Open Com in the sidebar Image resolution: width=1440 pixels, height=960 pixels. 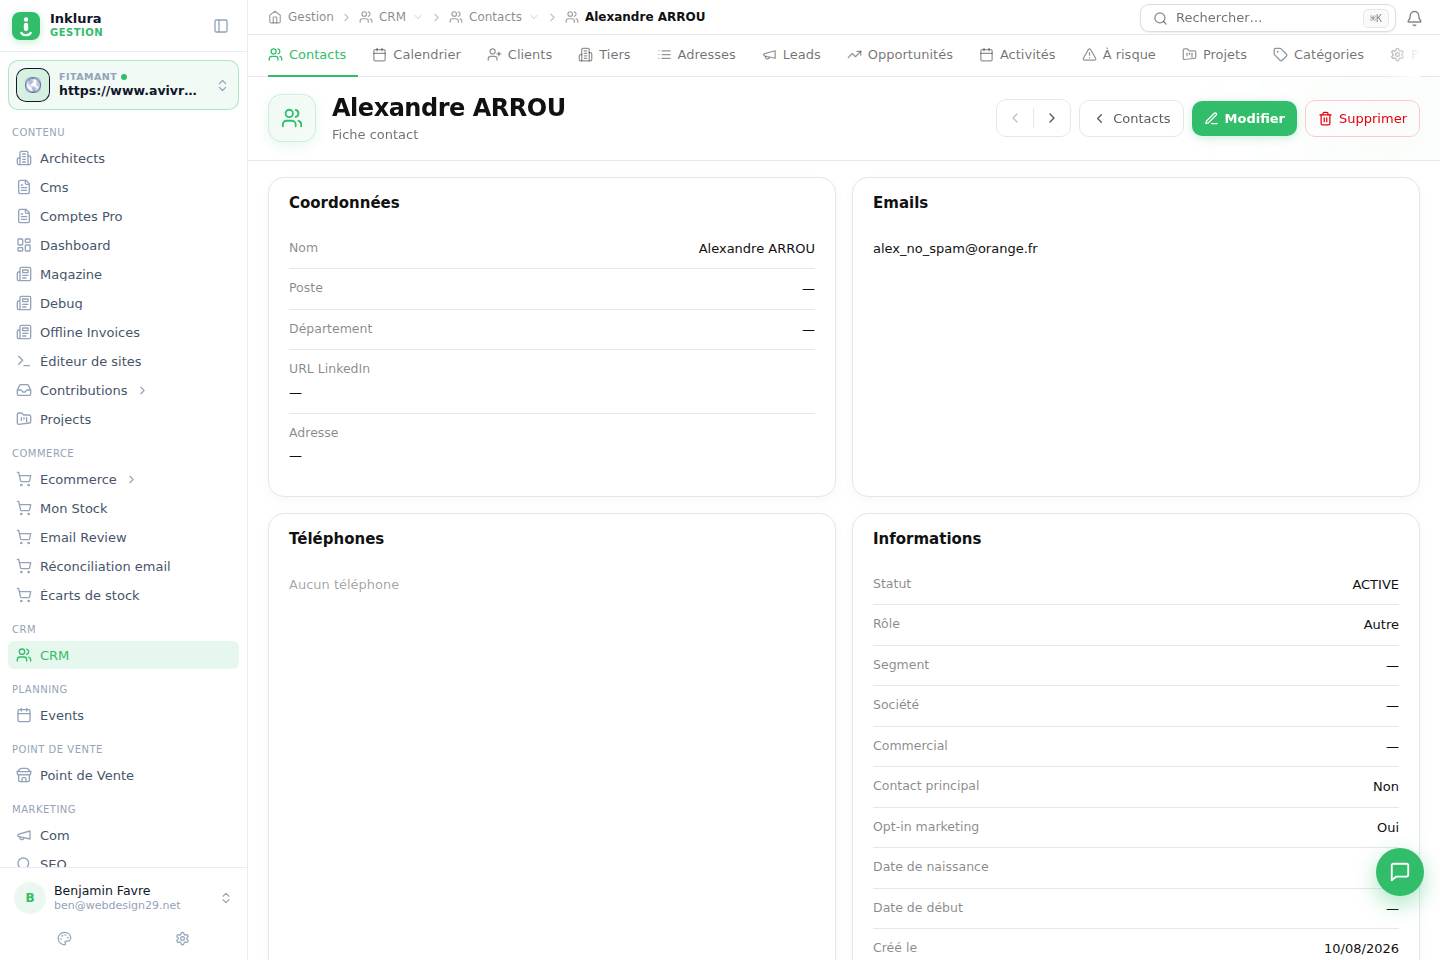124,835
